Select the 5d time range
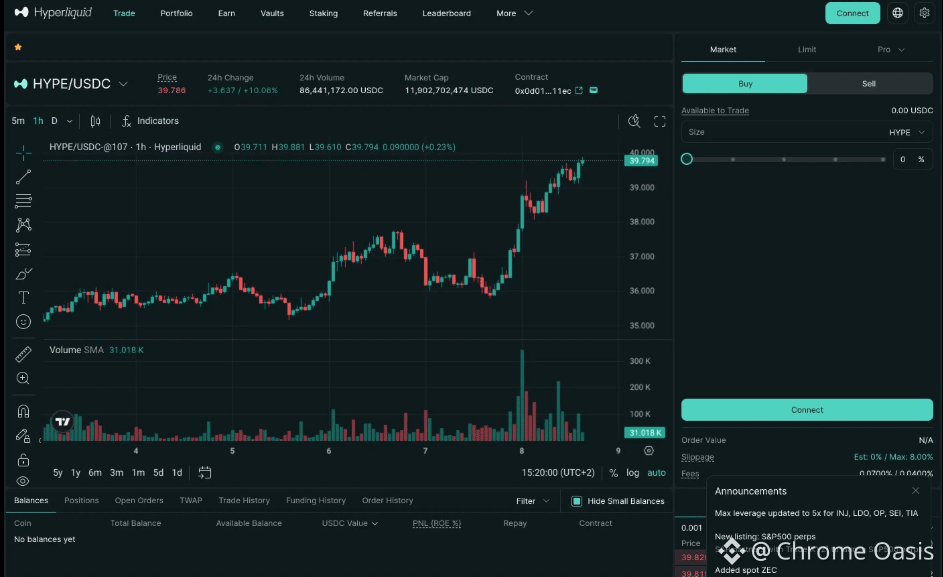Screen dimensions: 943x577 (x=158, y=473)
